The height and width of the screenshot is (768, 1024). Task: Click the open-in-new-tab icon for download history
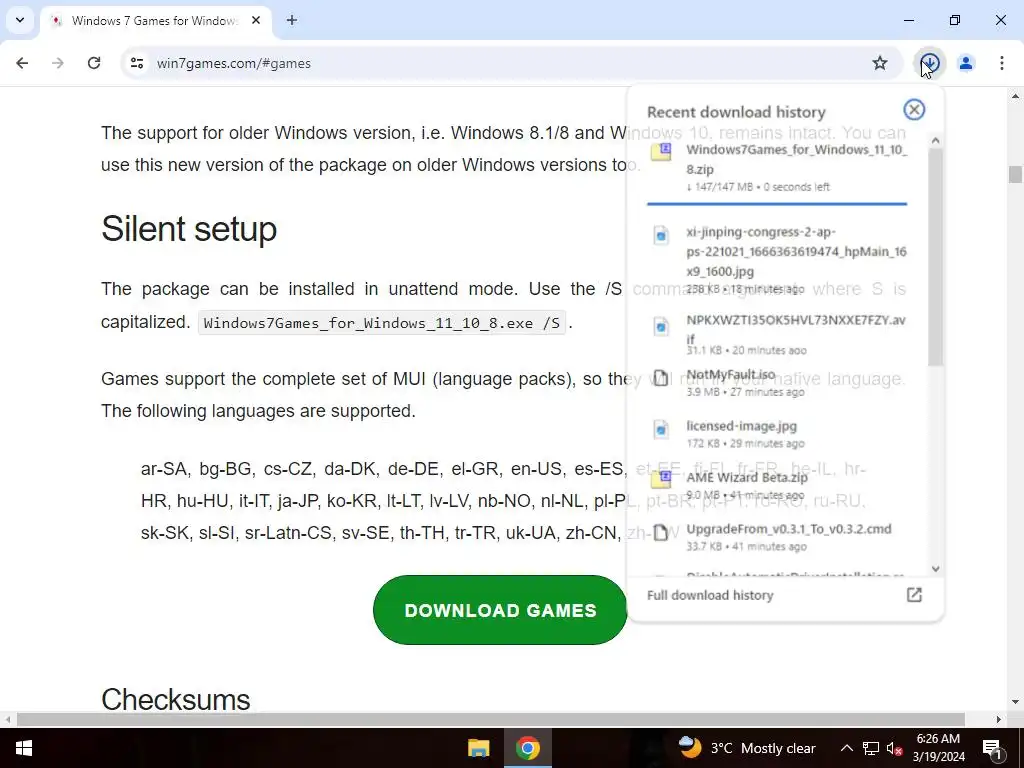click(914, 595)
